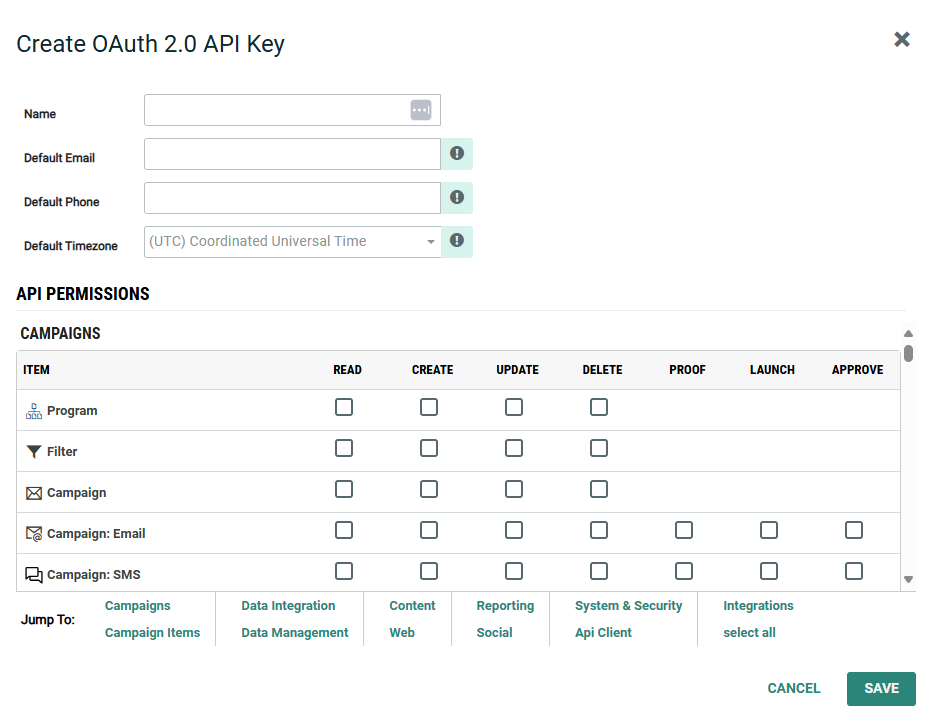Click the permissions list scroll up arrow
Screen dimensions: 941x724
[x=908, y=334]
